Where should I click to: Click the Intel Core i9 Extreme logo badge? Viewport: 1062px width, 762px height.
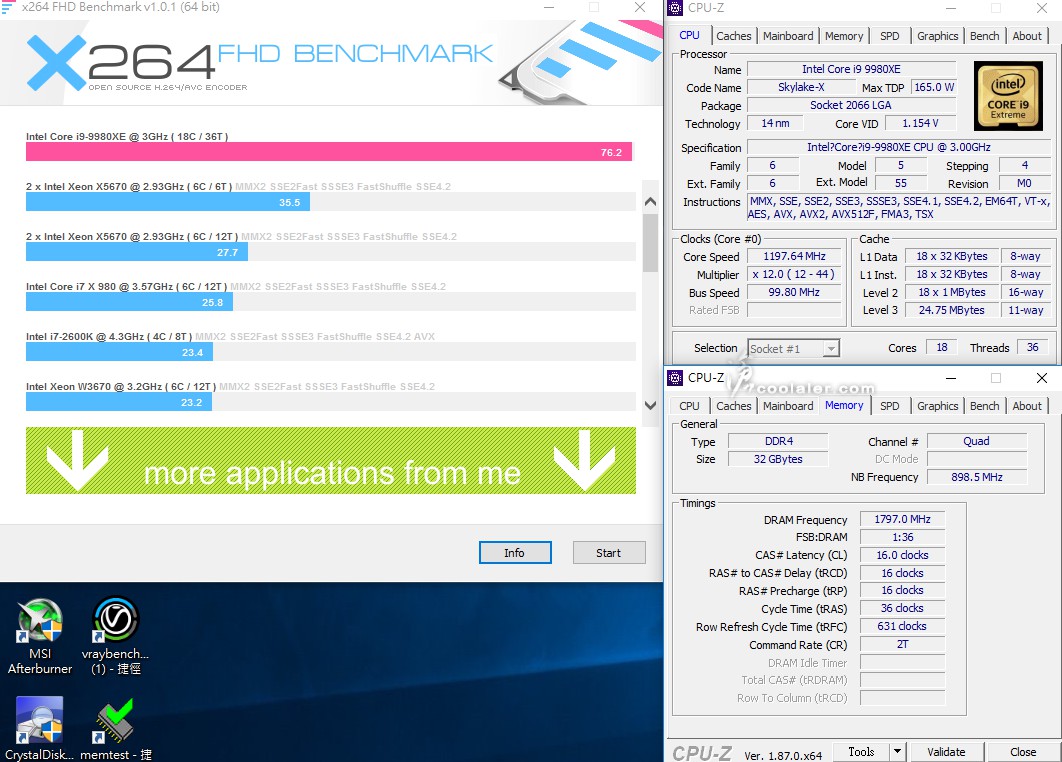pos(1008,96)
